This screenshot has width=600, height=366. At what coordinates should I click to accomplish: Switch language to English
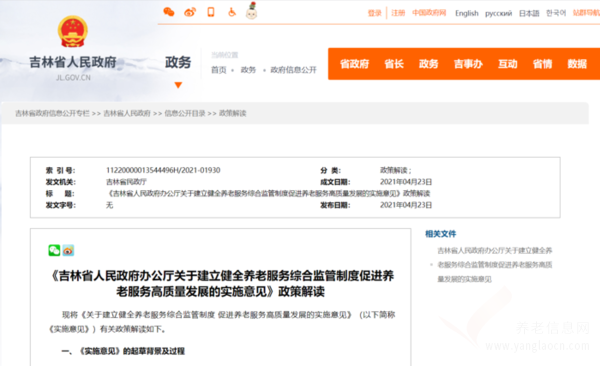(466, 13)
